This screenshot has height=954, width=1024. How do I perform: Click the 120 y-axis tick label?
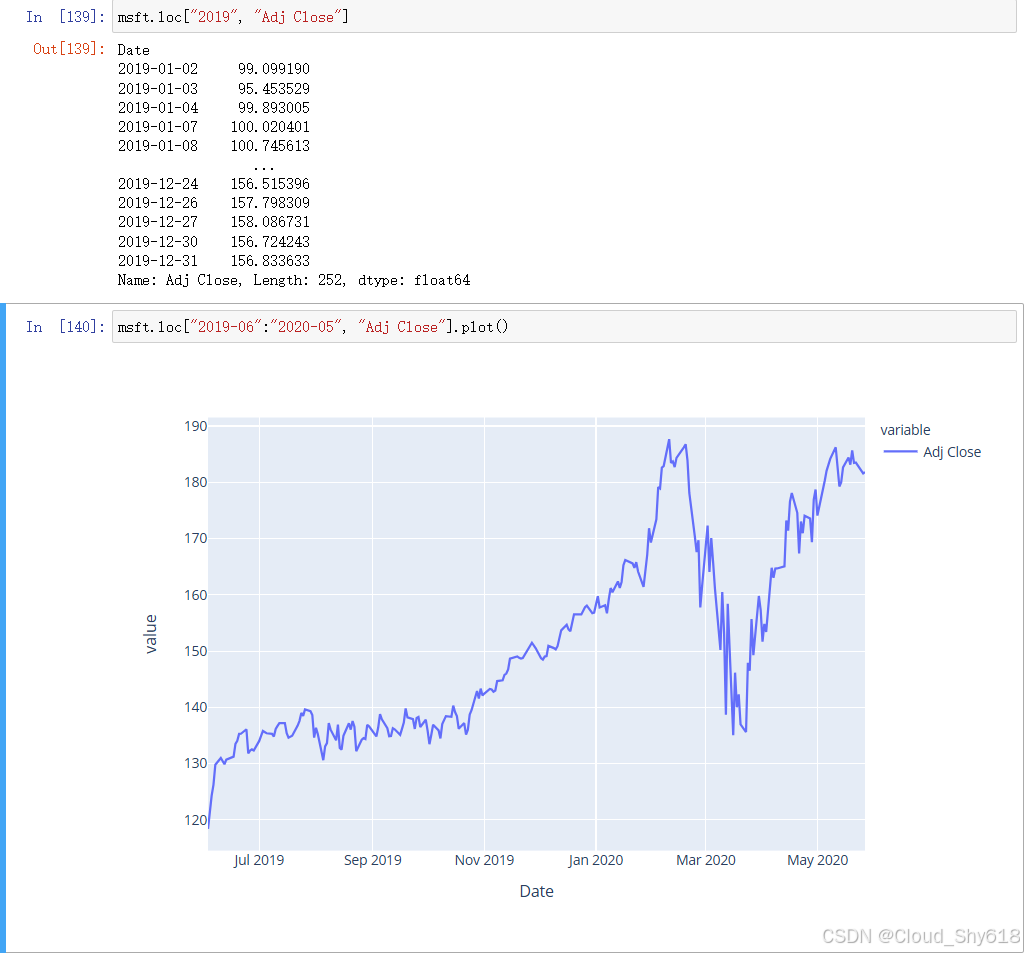point(195,820)
